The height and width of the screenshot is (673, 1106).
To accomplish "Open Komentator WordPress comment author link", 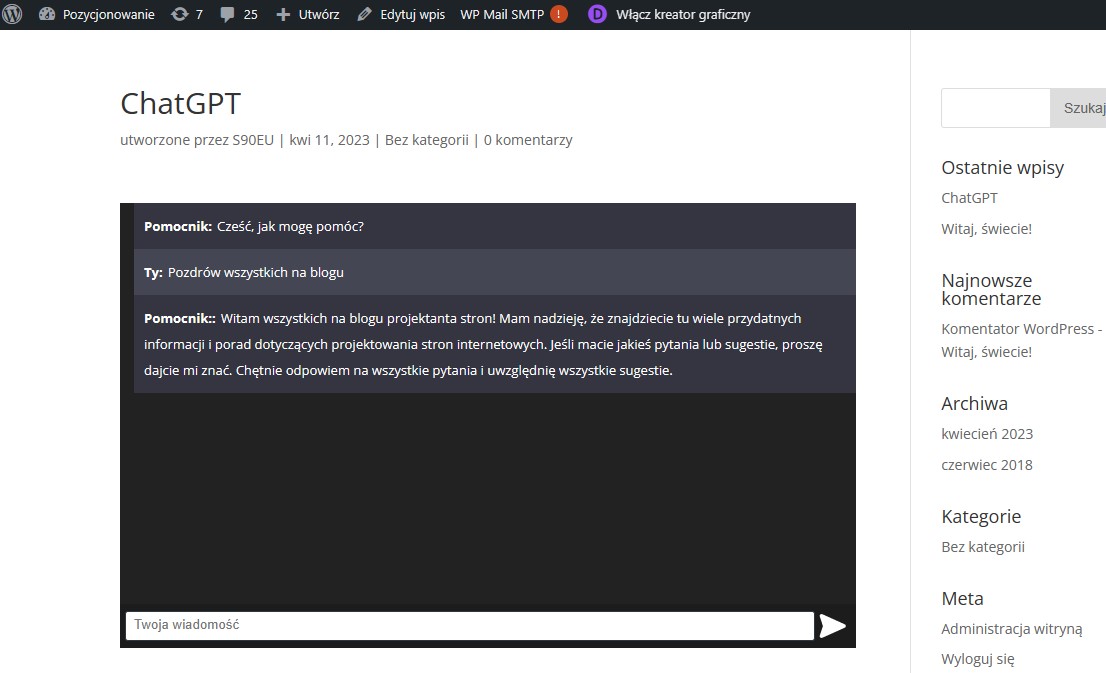I will (1017, 329).
